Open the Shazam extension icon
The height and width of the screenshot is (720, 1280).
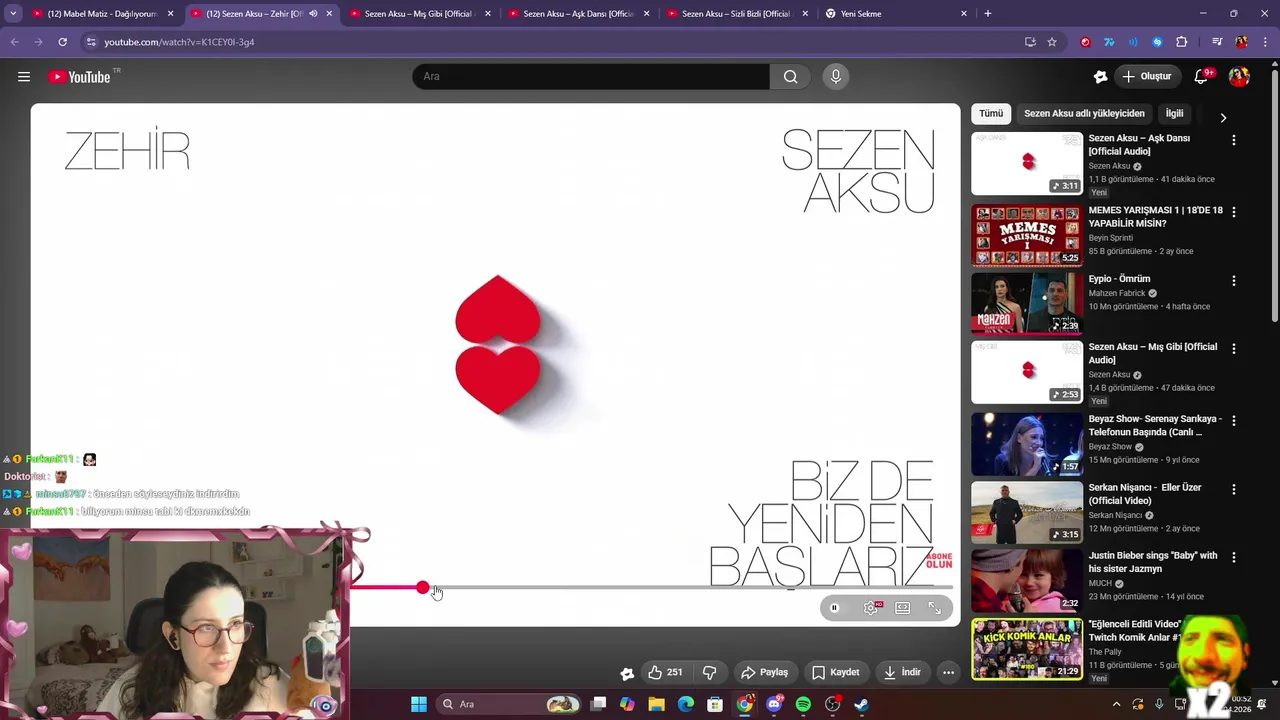point(1157,42)
